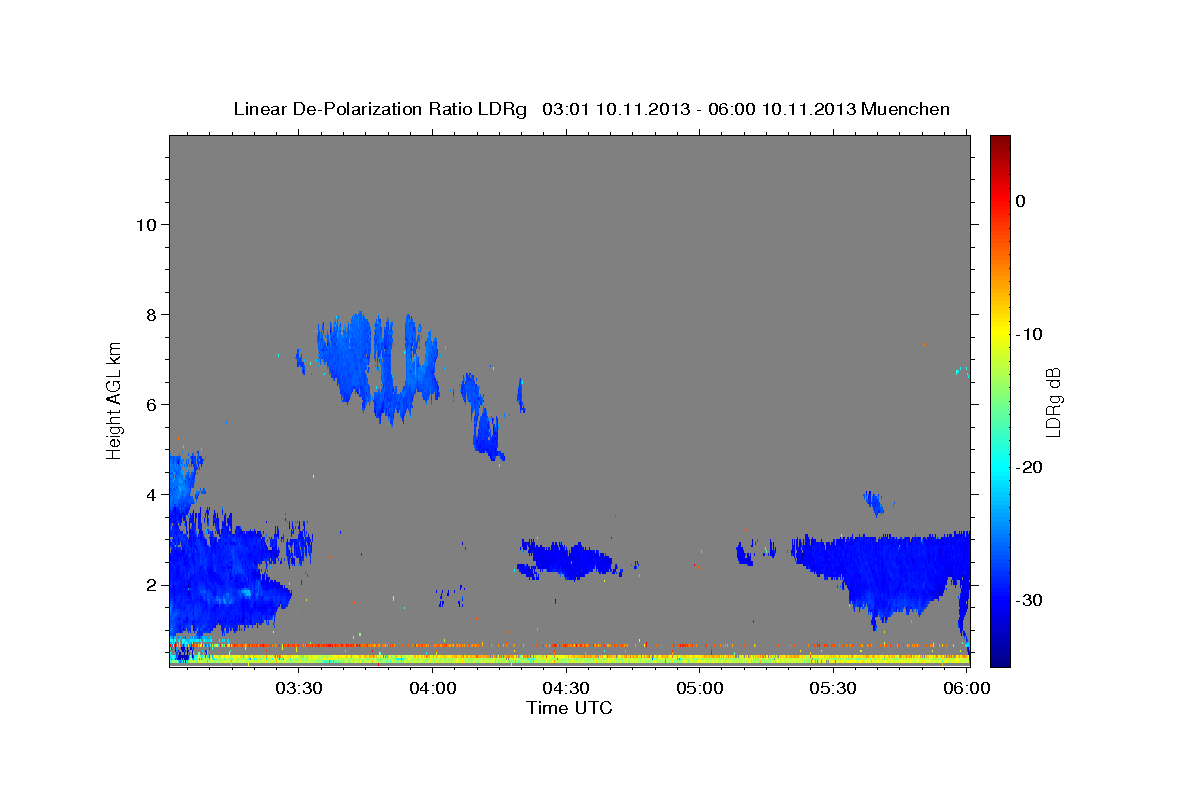Viewport: 1200px width, 800px height.
Task: Click the 'LDRg dB' colorbar title
Action: [1053, 401]
